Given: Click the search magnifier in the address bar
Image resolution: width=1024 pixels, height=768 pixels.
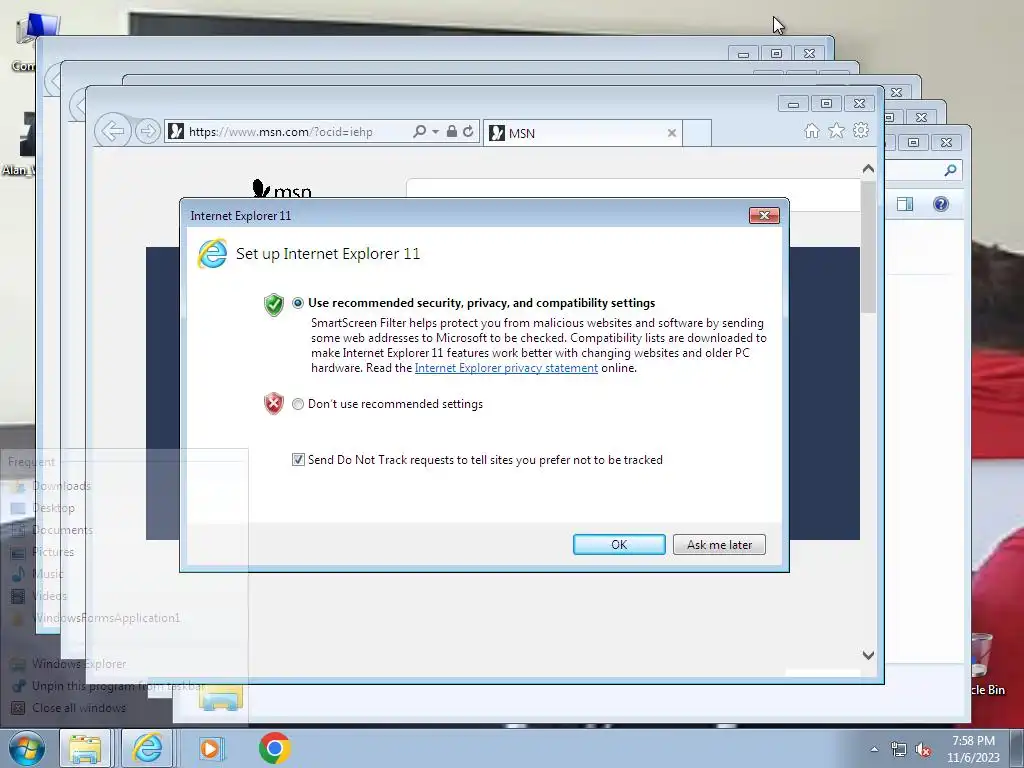Looking at the screenshot, I should (x=419, y=131).
